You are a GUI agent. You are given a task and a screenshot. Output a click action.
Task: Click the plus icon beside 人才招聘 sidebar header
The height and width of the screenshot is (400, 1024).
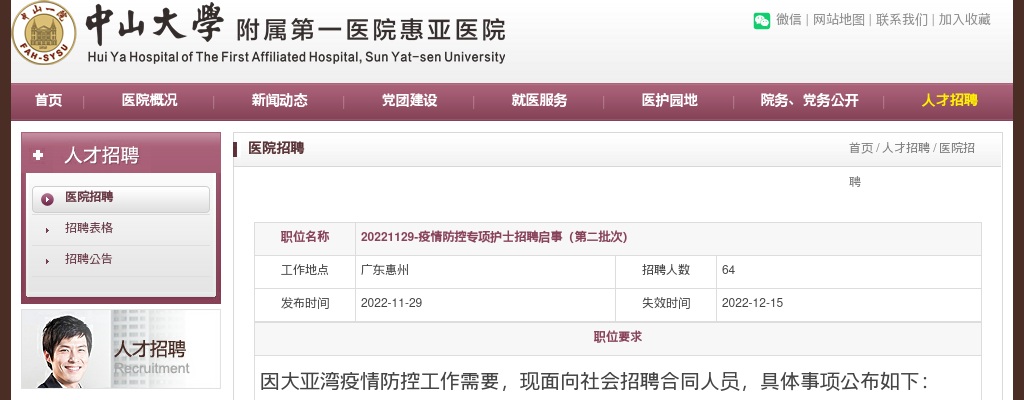click(x=39, y=155)
